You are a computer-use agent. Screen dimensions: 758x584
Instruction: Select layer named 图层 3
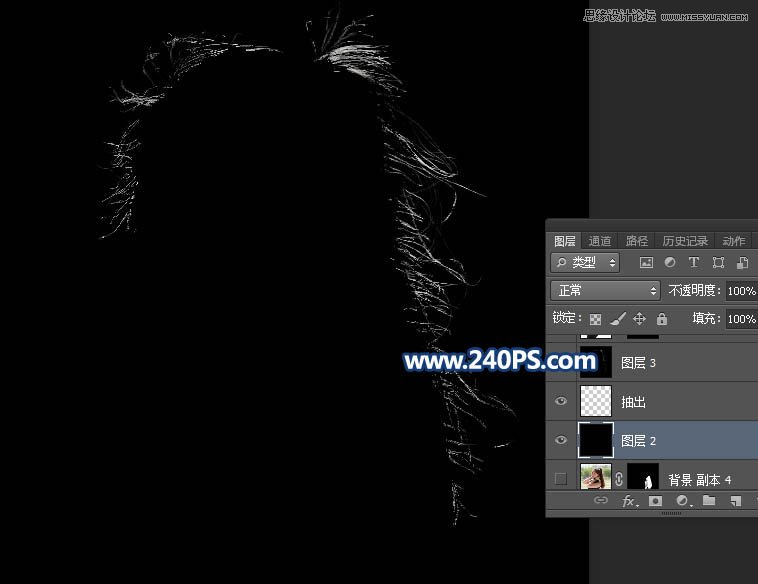point(638,363)
